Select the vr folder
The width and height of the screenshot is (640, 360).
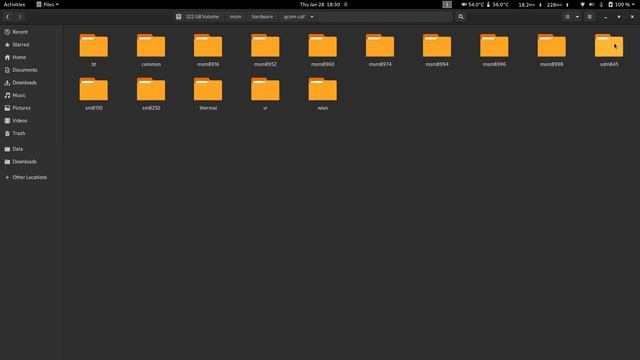tap(265, 94)
